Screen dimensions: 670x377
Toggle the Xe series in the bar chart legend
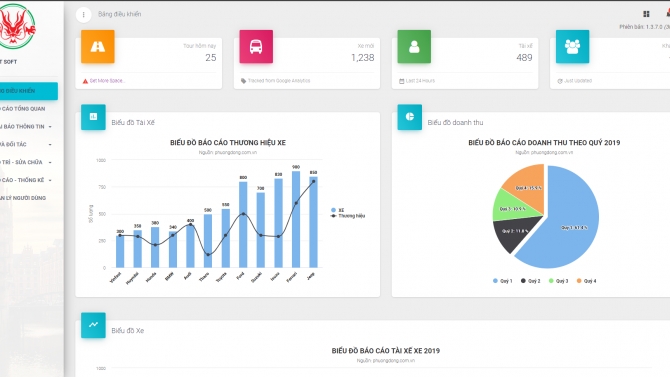pyautogui.click(x=338, y=210)
